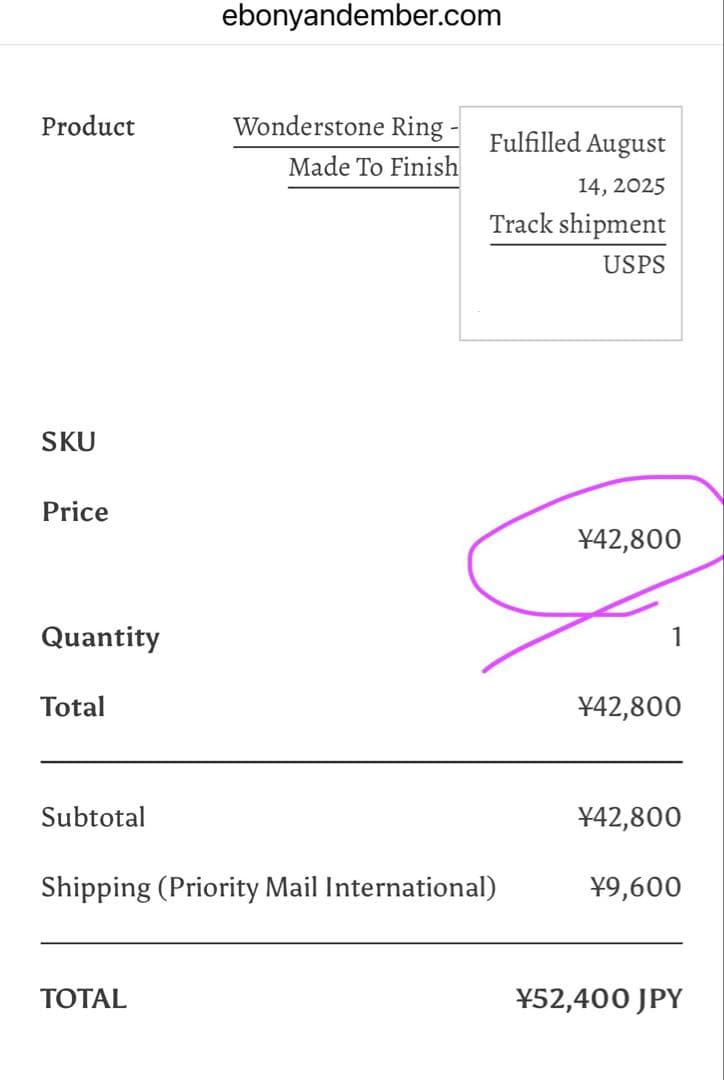Select the USPS carrier label
Viewport: 724px width, 1080px height.
(634, 265)
